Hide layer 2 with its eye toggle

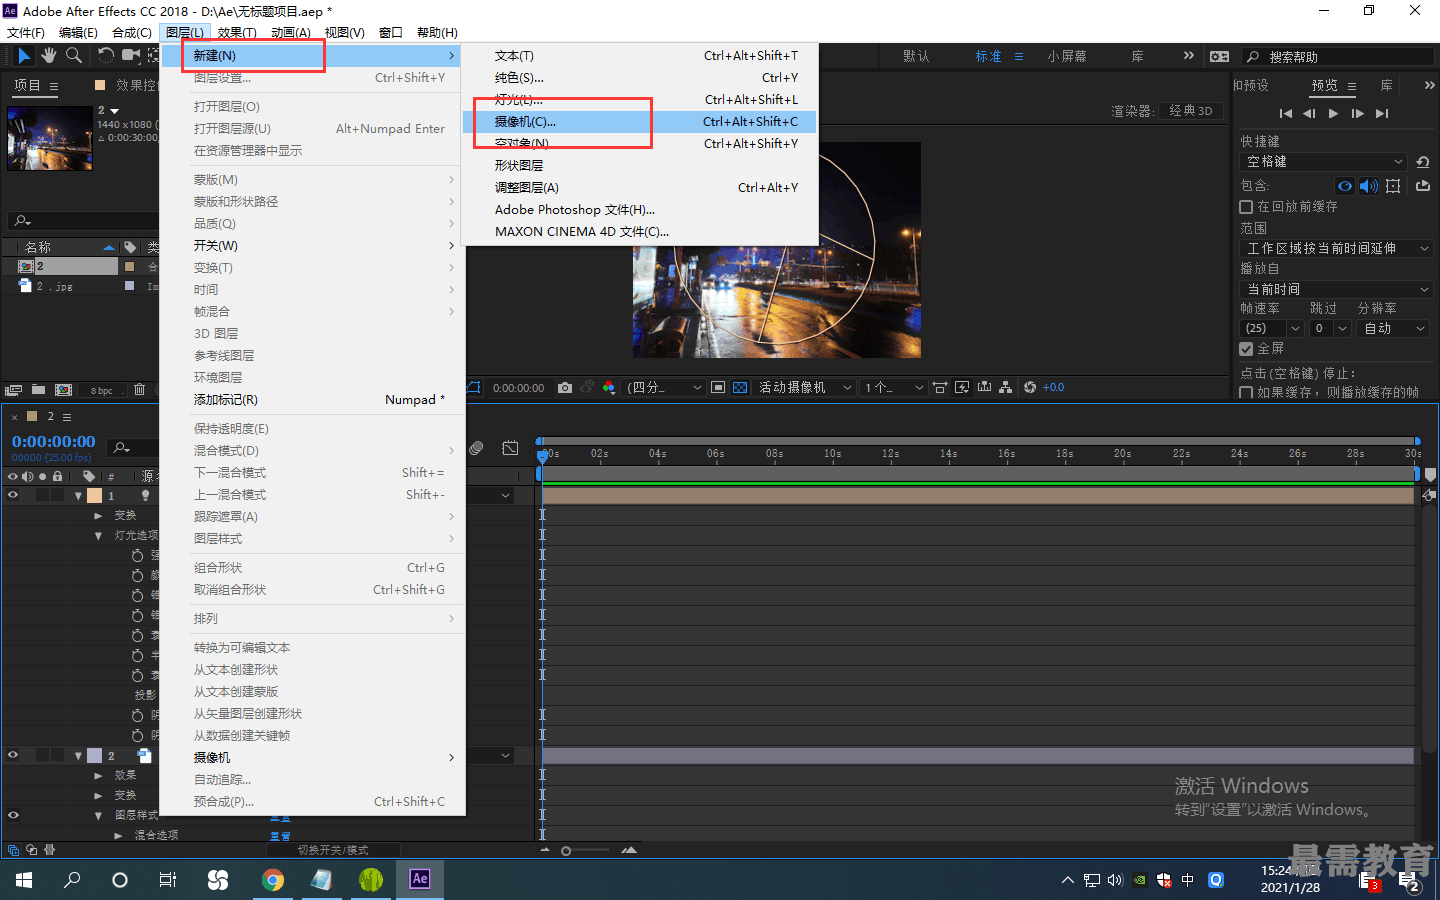click(x=13, y=755)
